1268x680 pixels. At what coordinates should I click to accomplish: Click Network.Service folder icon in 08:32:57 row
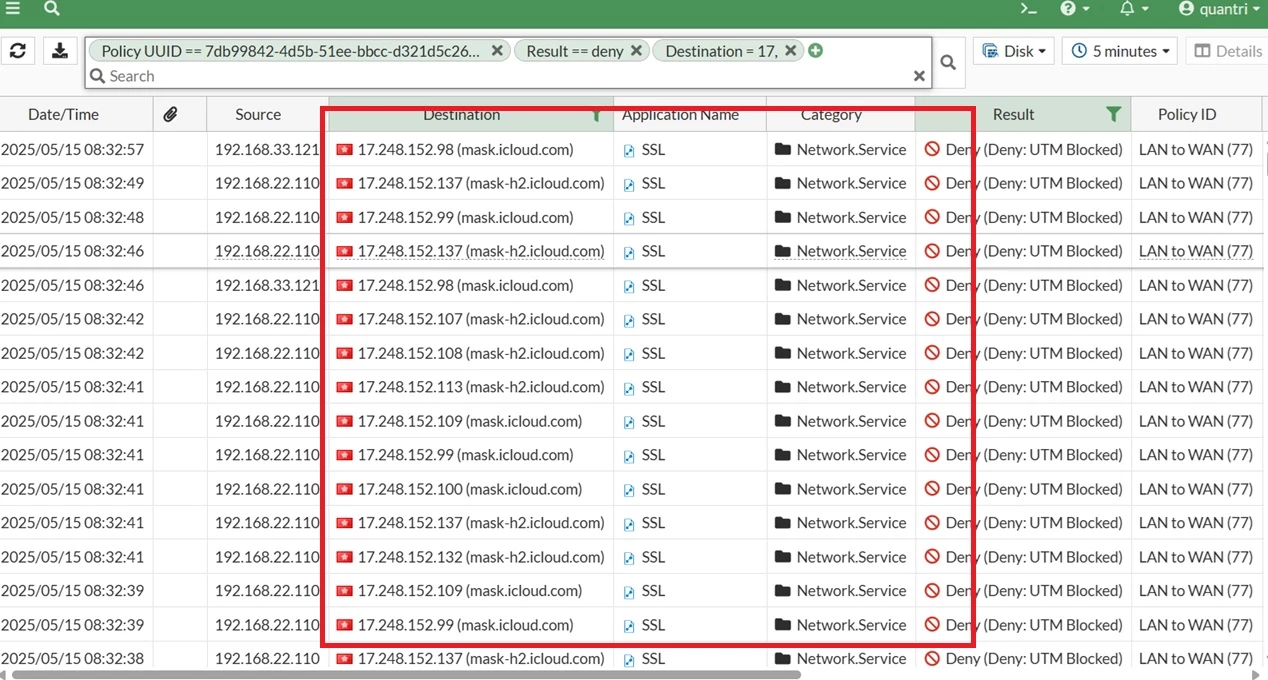(x=782, y=150)
